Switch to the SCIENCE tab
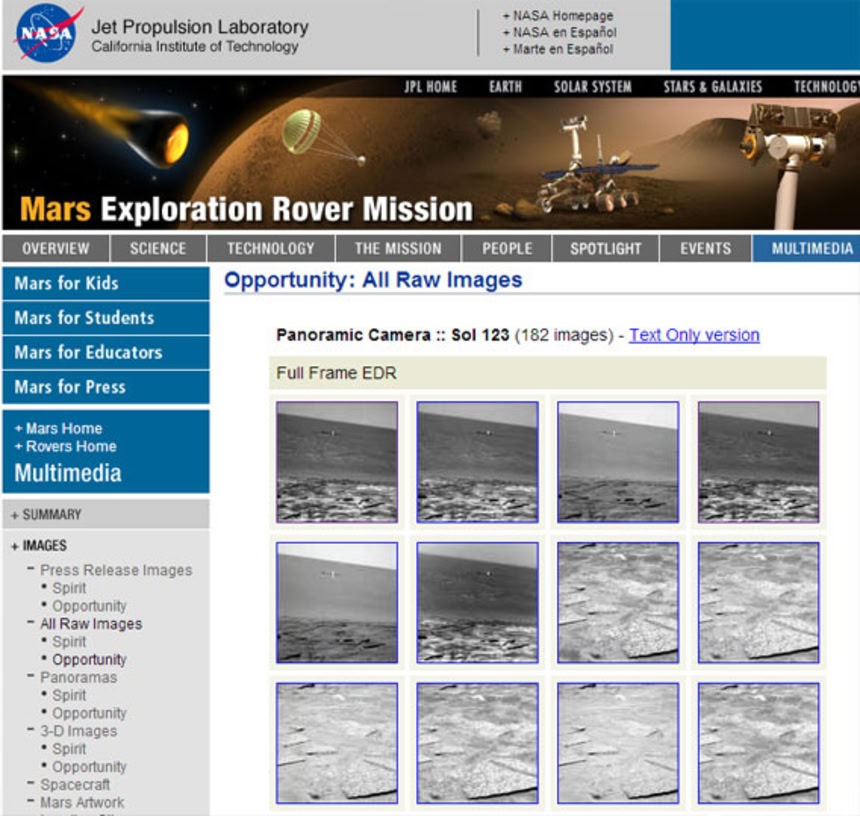Image resolution: width=860 pixels, height=816 pixels. tap(158, 249)
